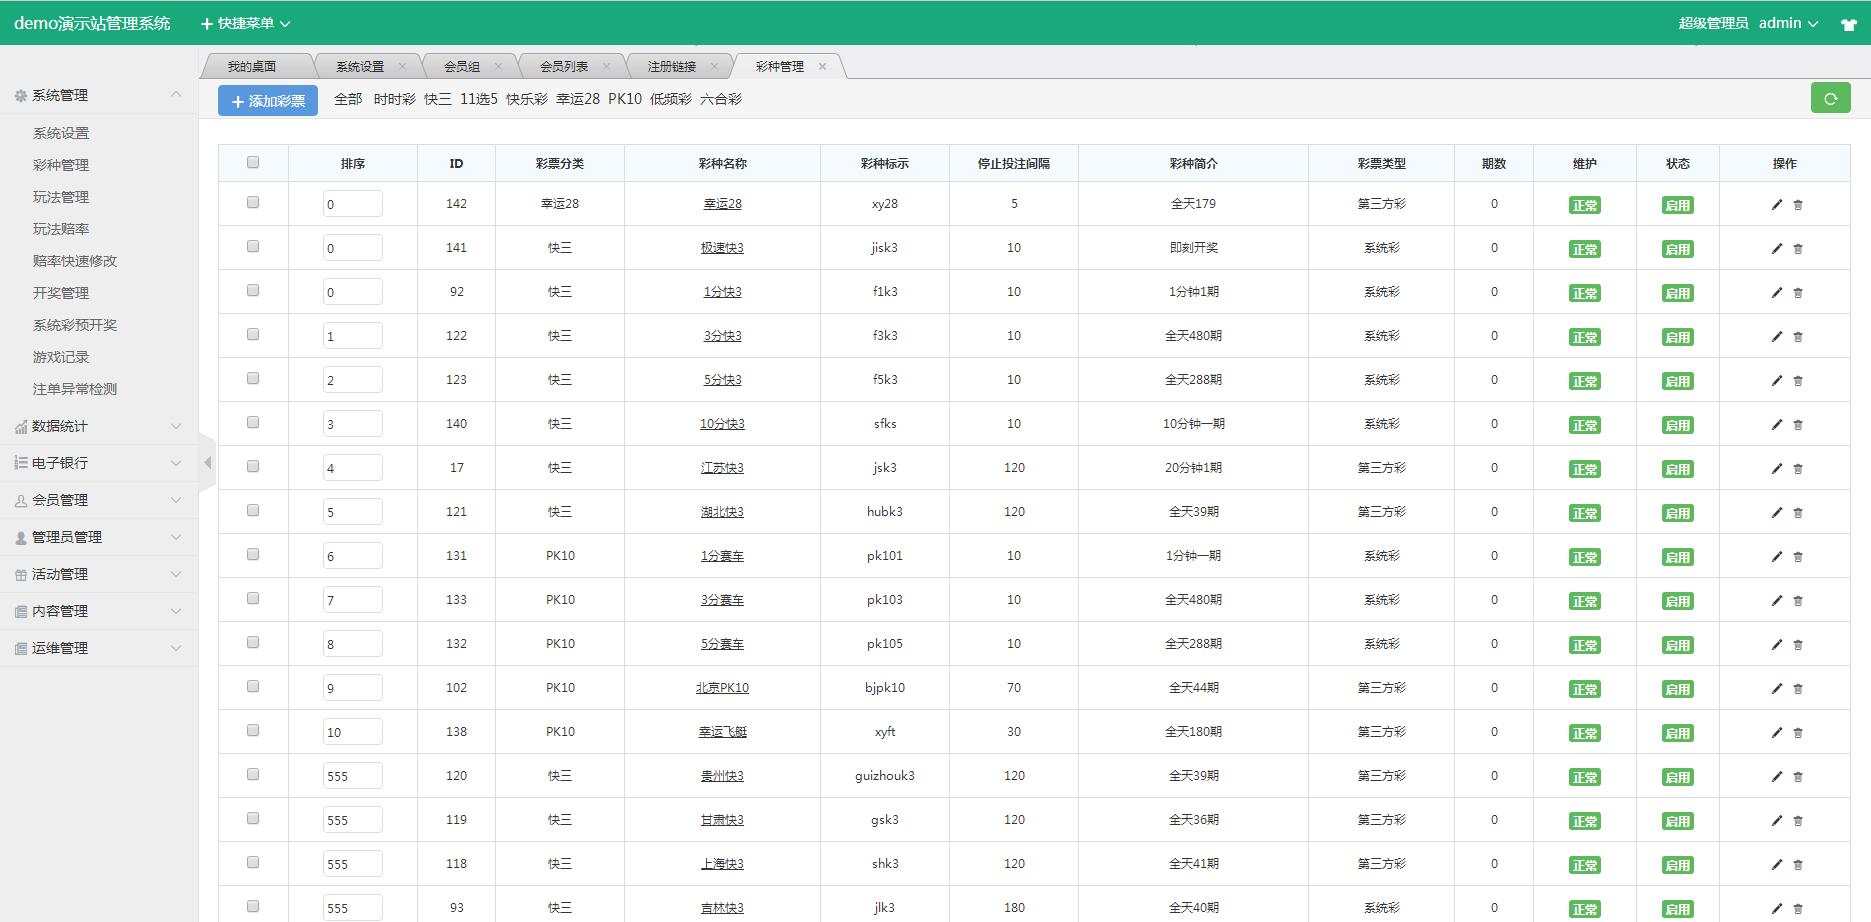This screenshot has height=922, width=1871.
Task: Toggle the select-all header checkbox
Action: [253, 162]
